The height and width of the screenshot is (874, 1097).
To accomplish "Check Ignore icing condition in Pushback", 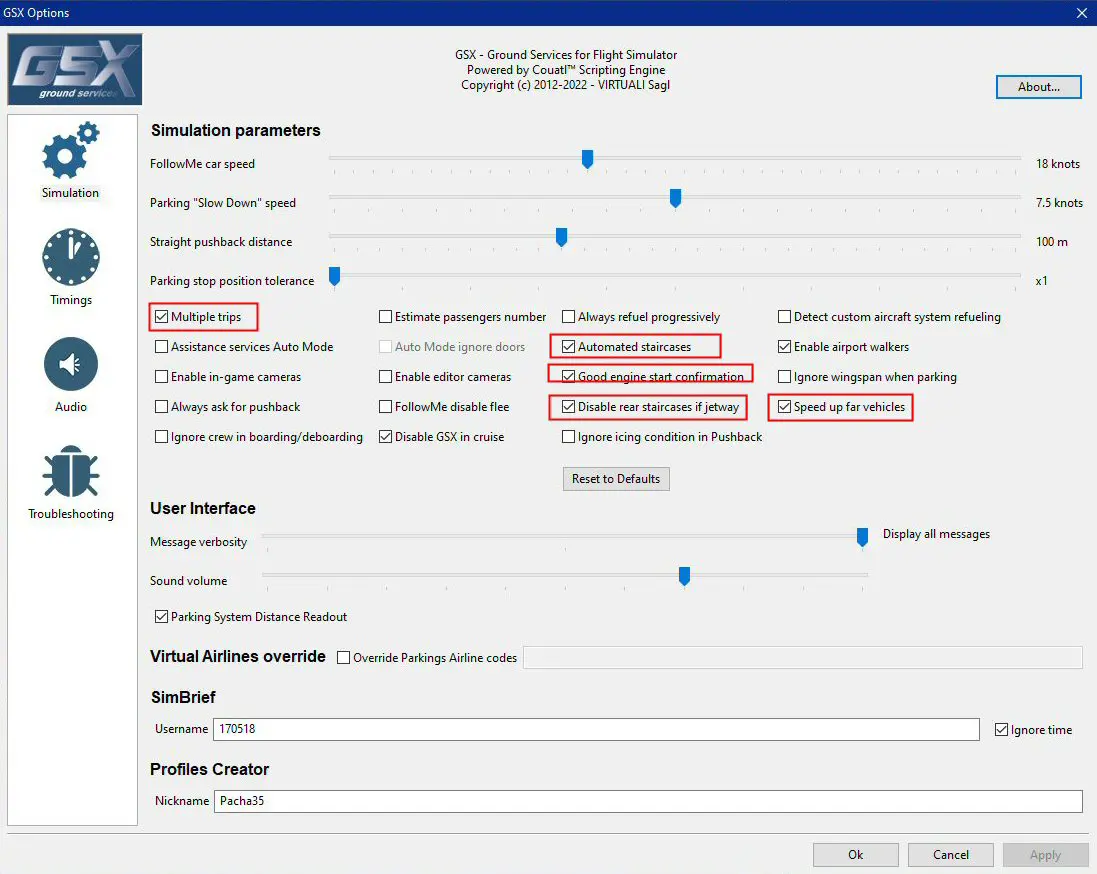I will 569,437.
